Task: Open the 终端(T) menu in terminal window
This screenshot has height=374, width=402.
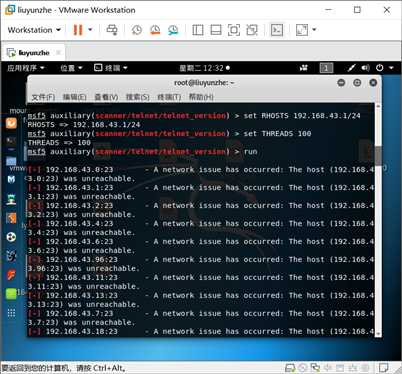Action: [169, 97]
